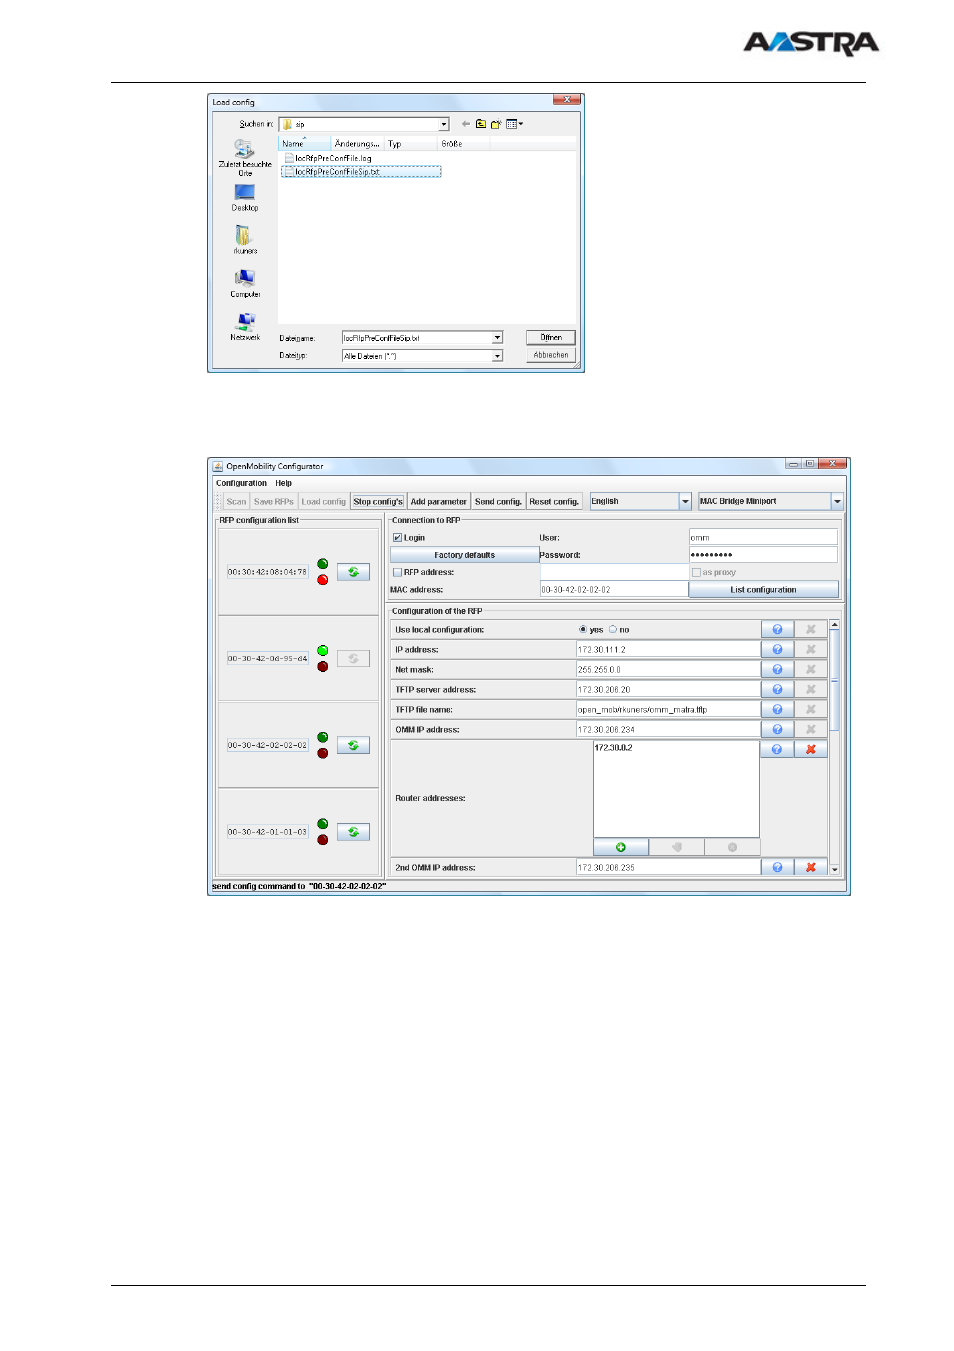The width and height of the screenshot is (954, 1351).
Task: Select no for Use local configuration
Action: pos(613,629)
